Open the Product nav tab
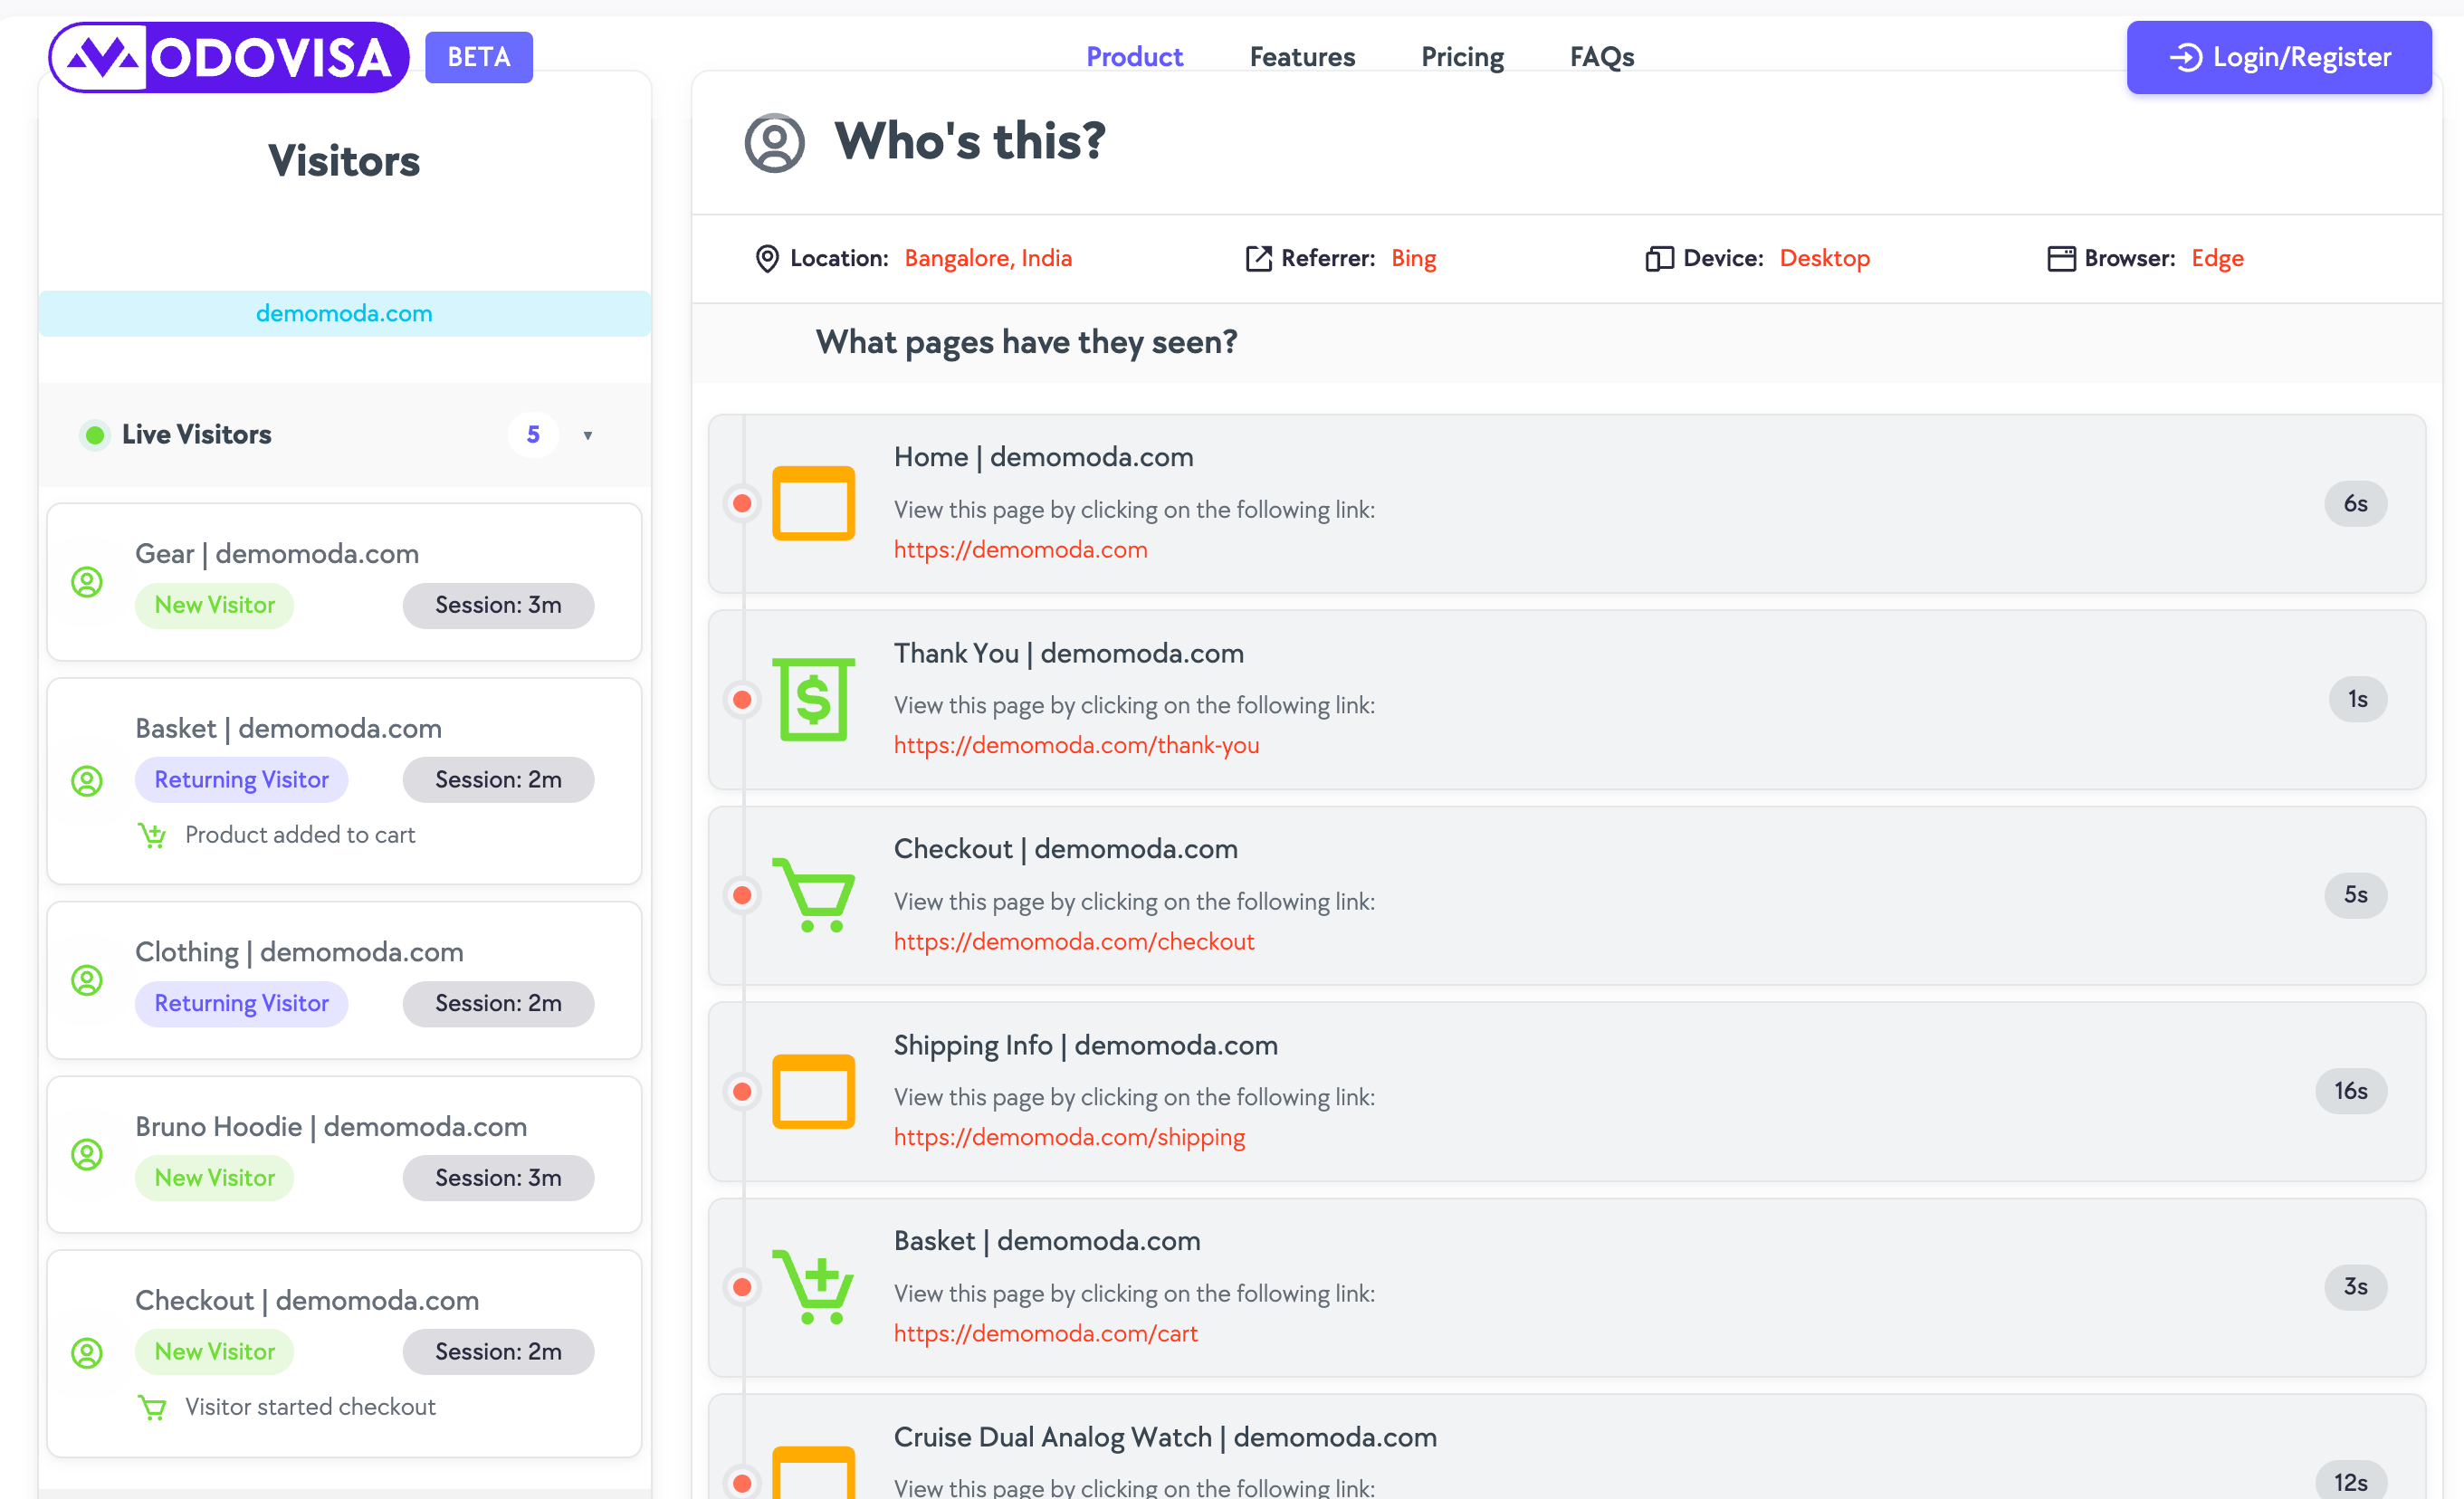 click(x=1134, y=57)
